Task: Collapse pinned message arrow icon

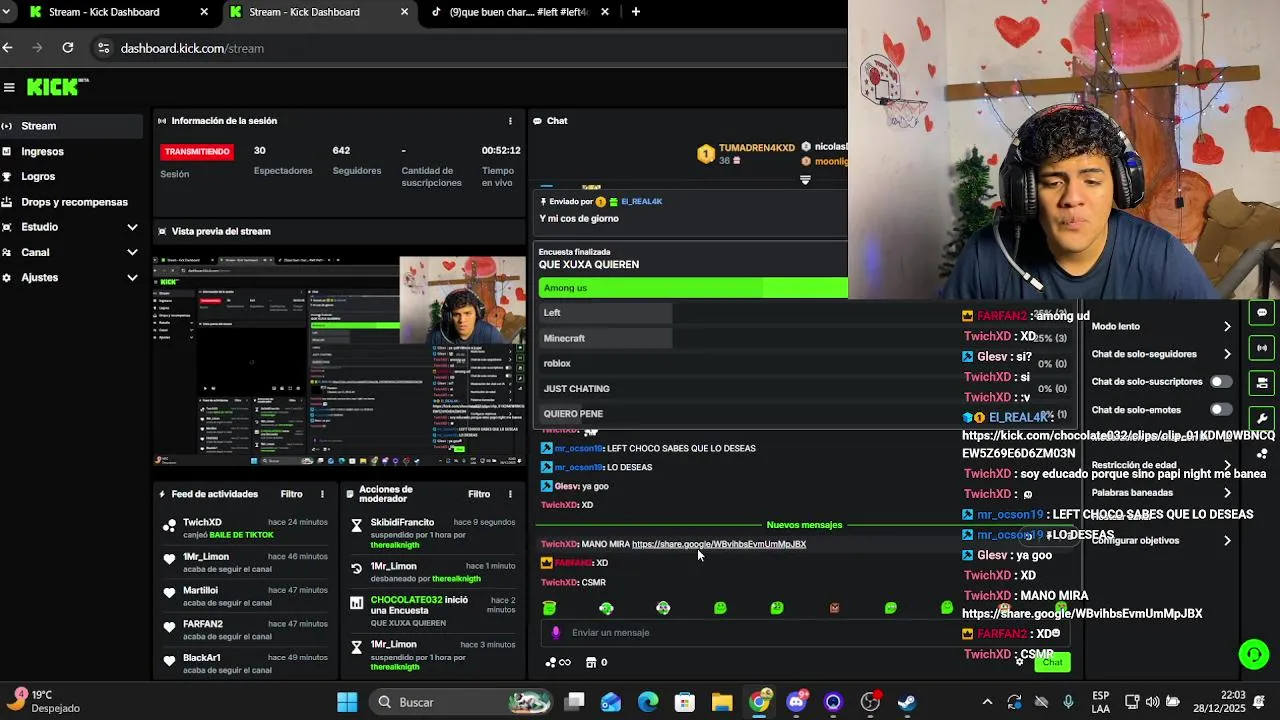Action: 805,180
